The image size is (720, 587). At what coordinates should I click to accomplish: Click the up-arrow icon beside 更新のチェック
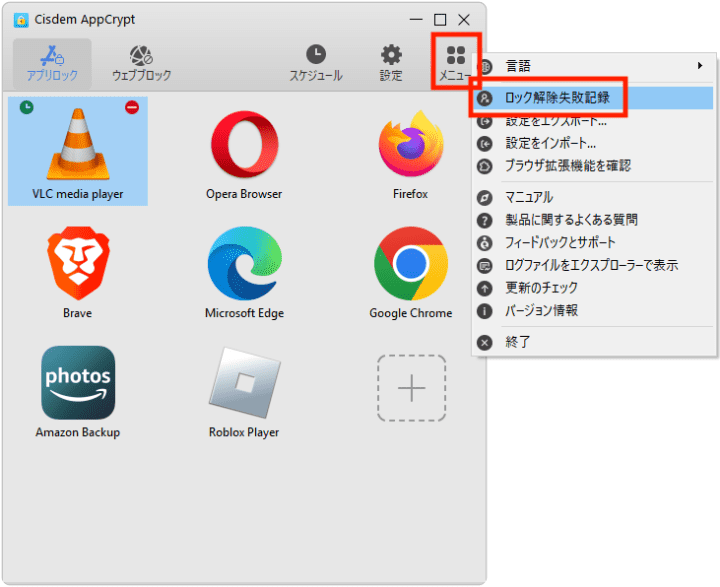point(485,288)
